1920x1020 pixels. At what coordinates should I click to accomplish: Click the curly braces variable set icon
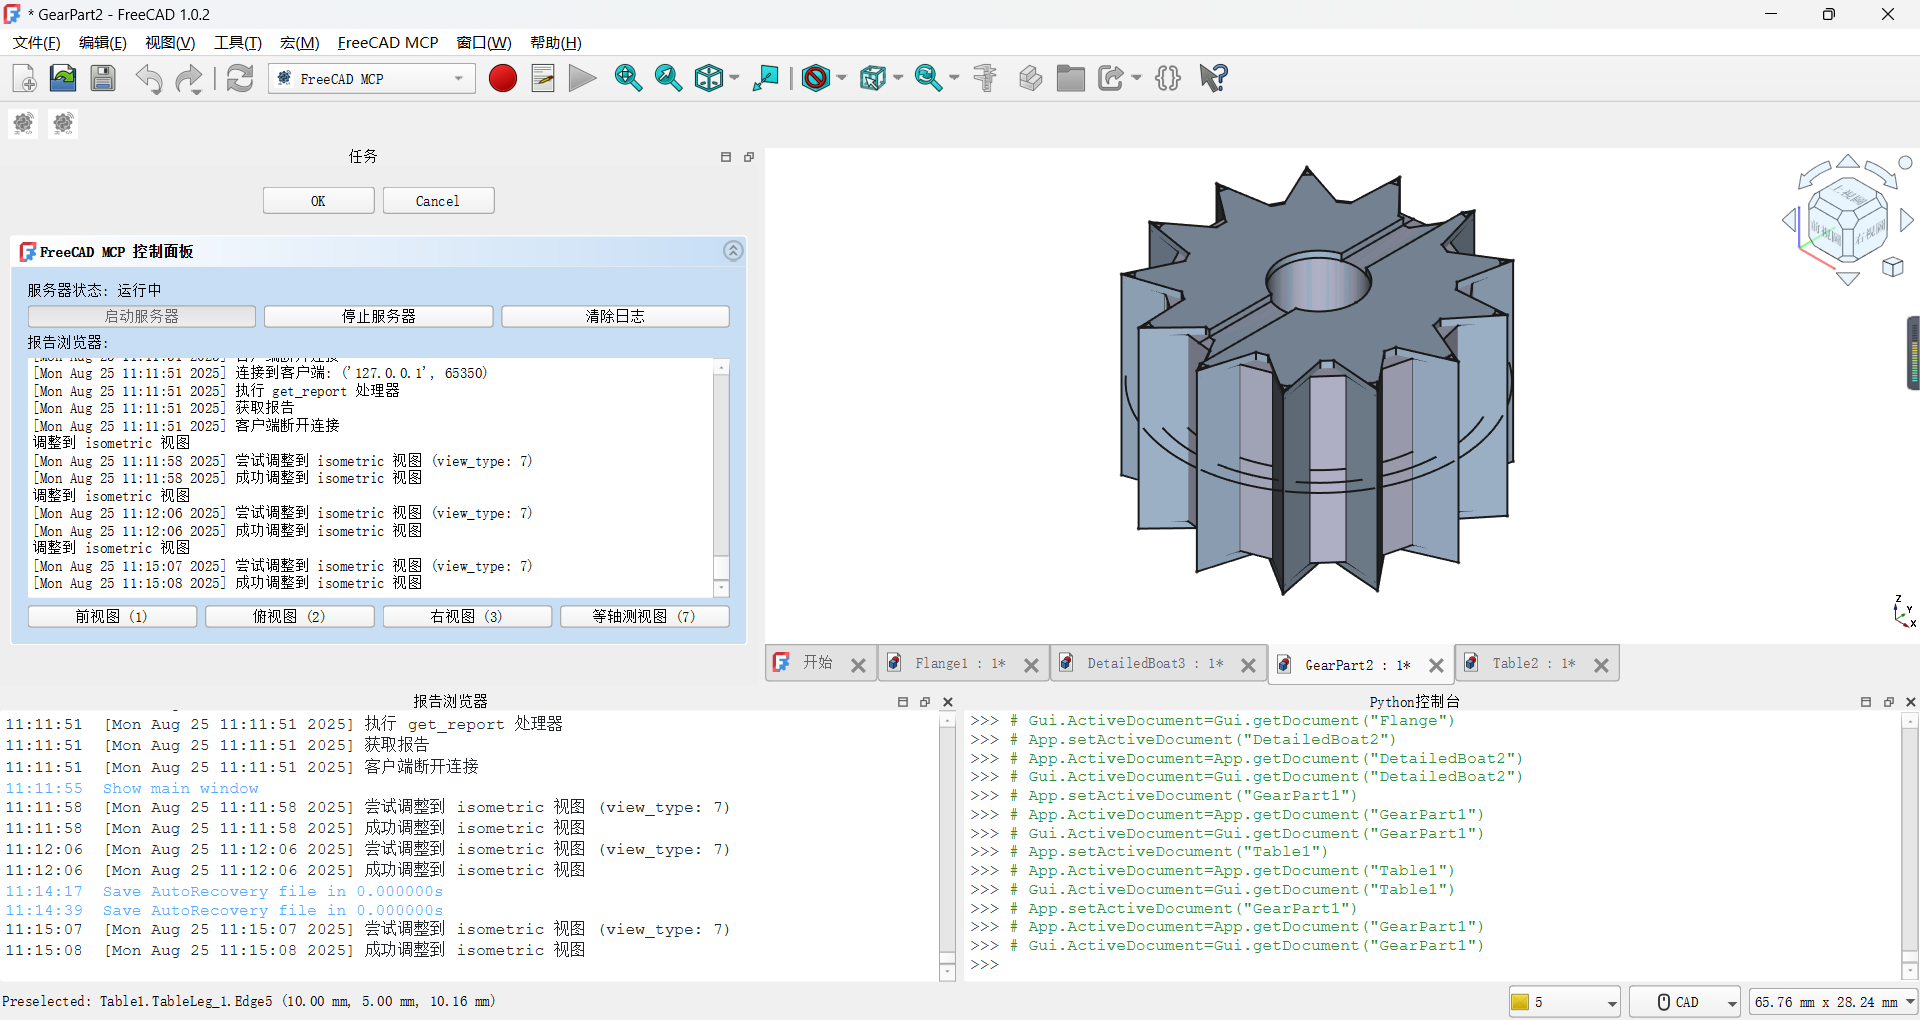(1168, 78)
